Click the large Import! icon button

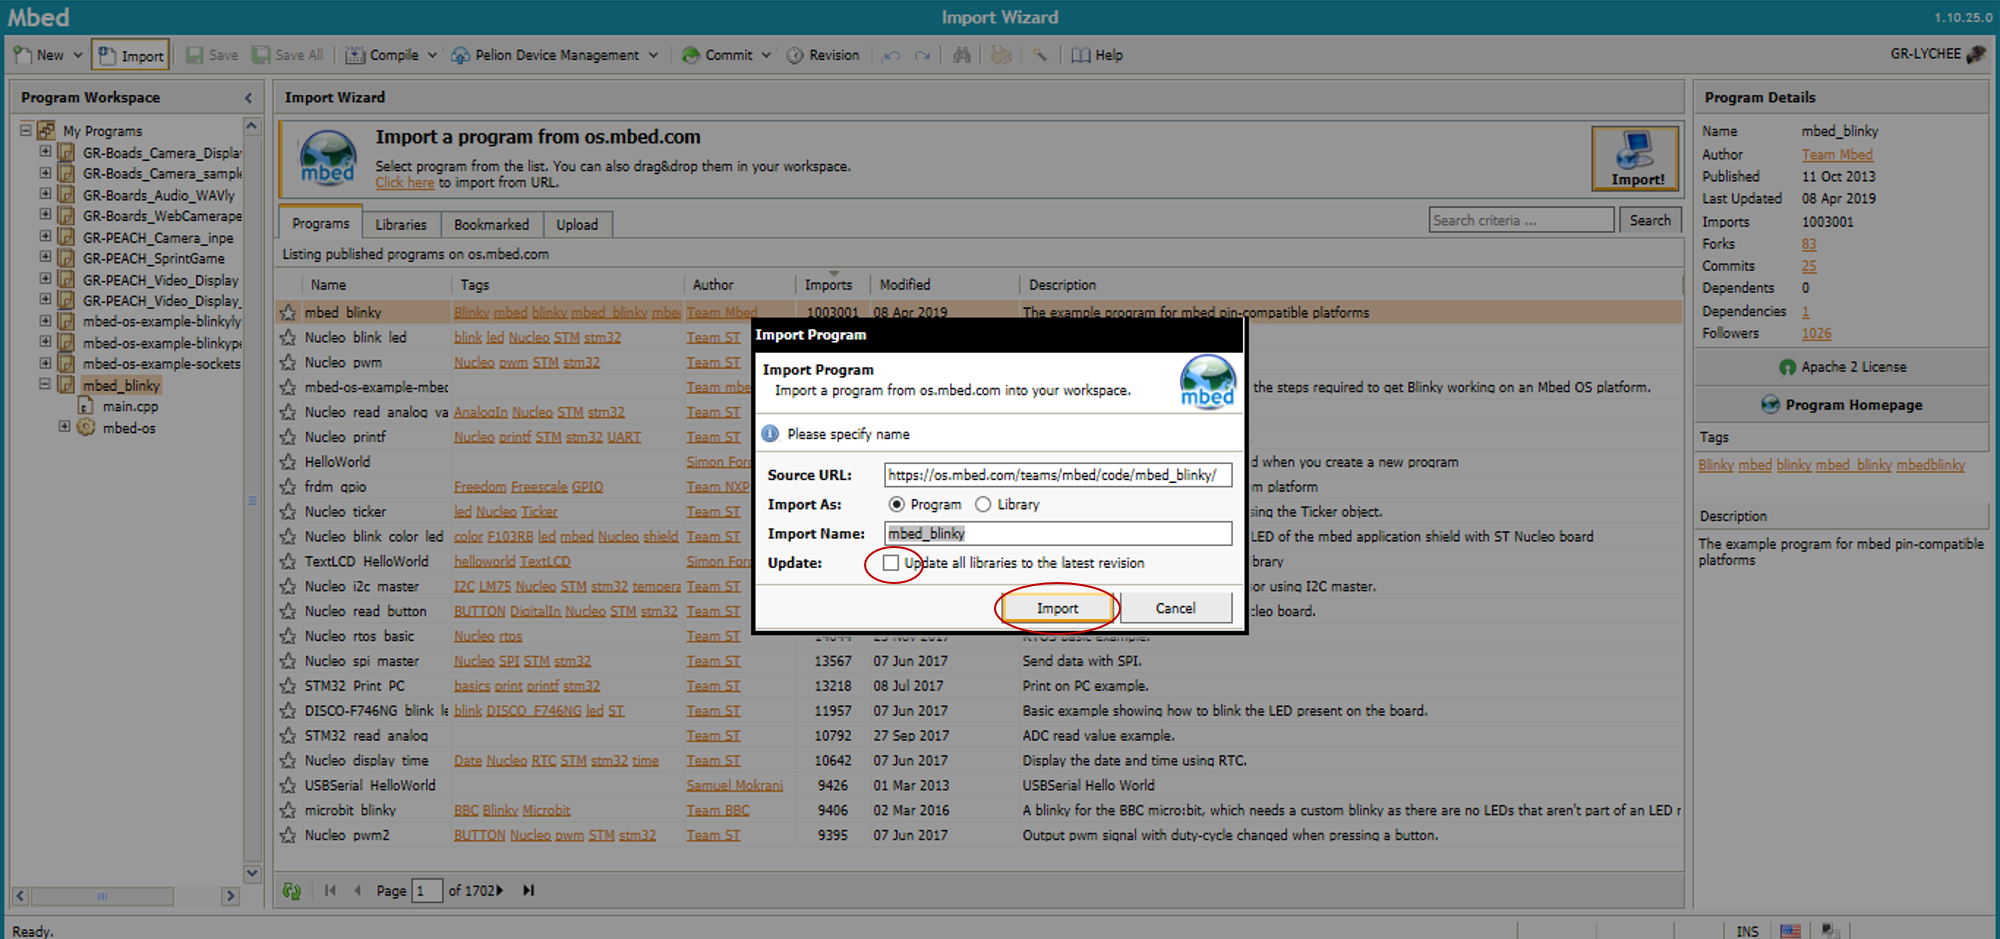pos(1635,158)
